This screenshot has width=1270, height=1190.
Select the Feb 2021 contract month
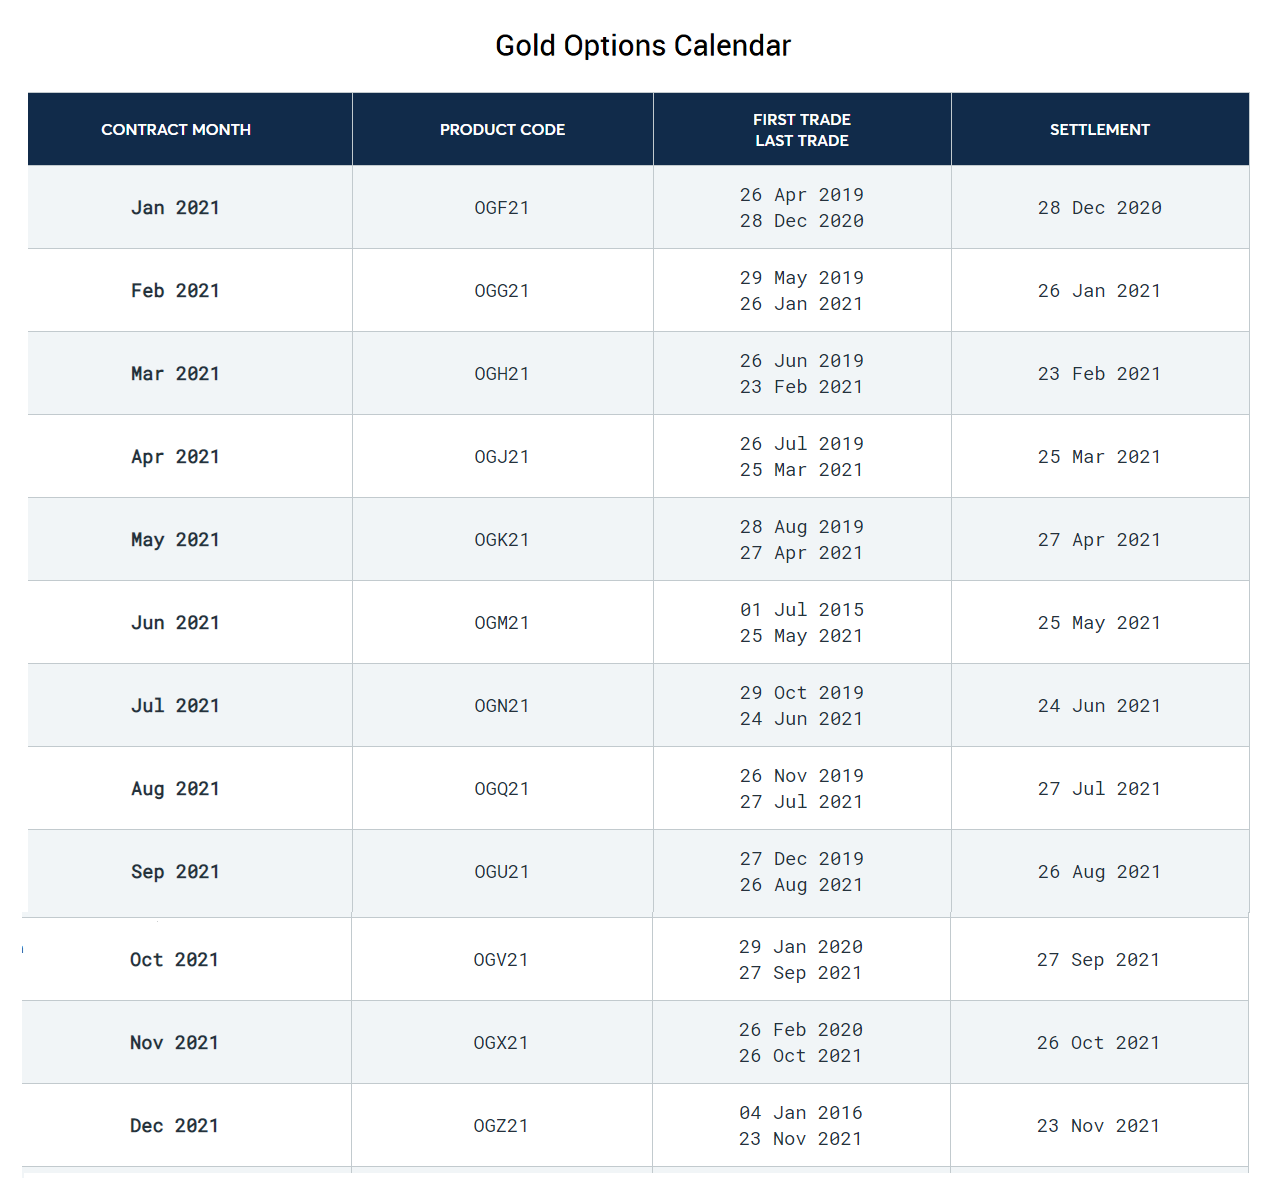pos(175,290)
